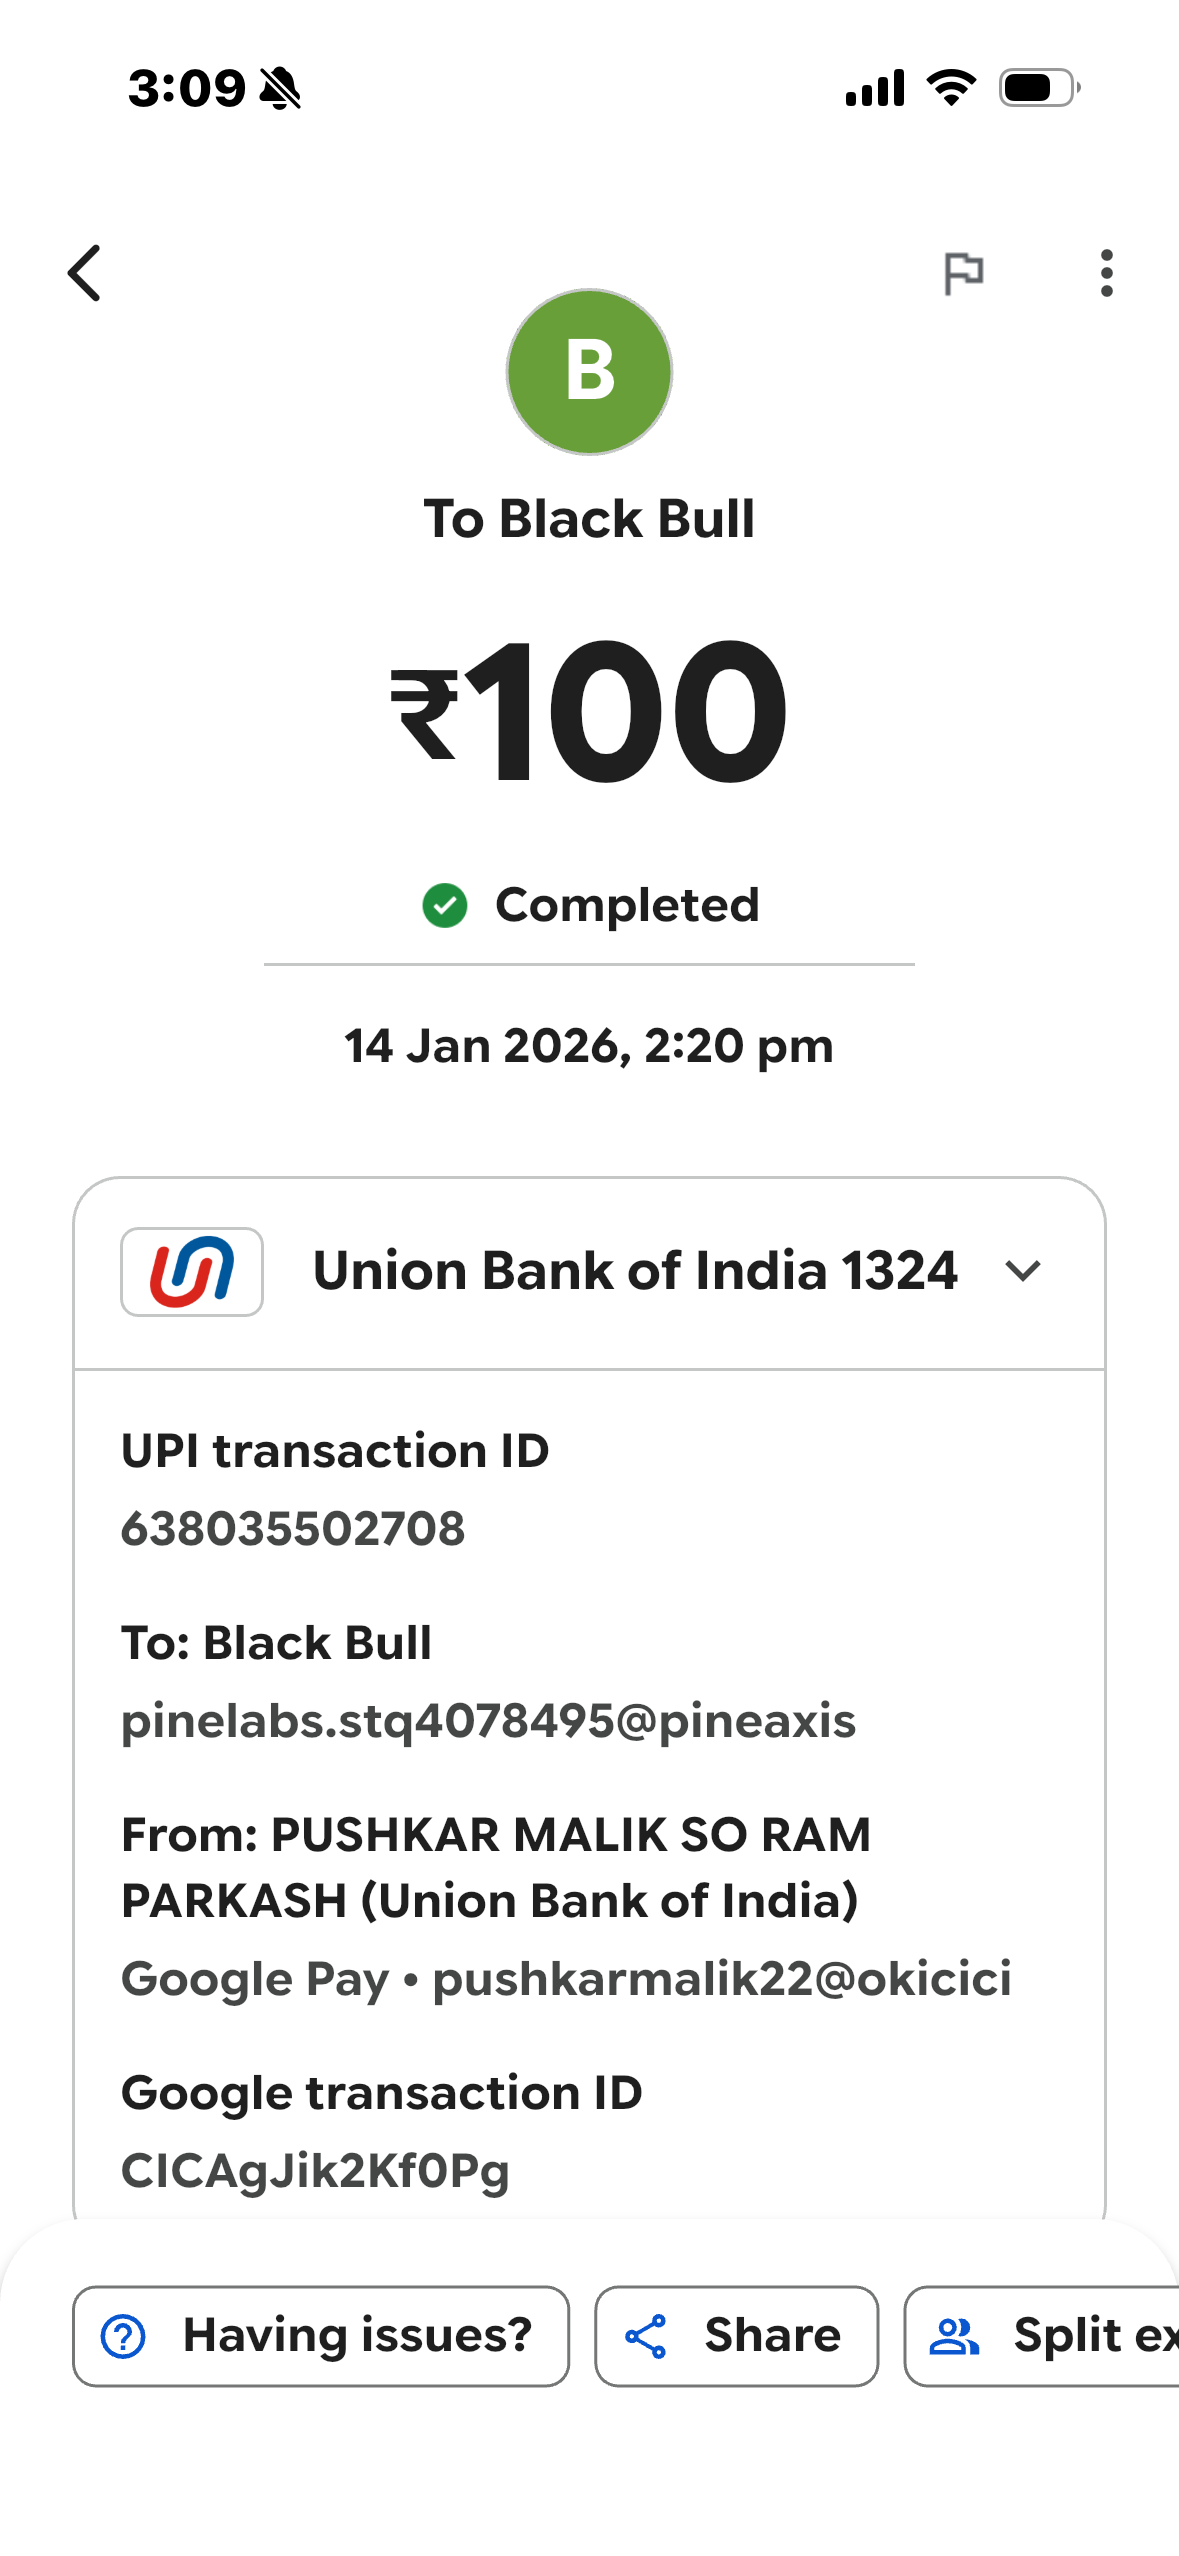Tap the ₹100 amount
This screenshot has width=1179, height=2556.
pos(589,711)
